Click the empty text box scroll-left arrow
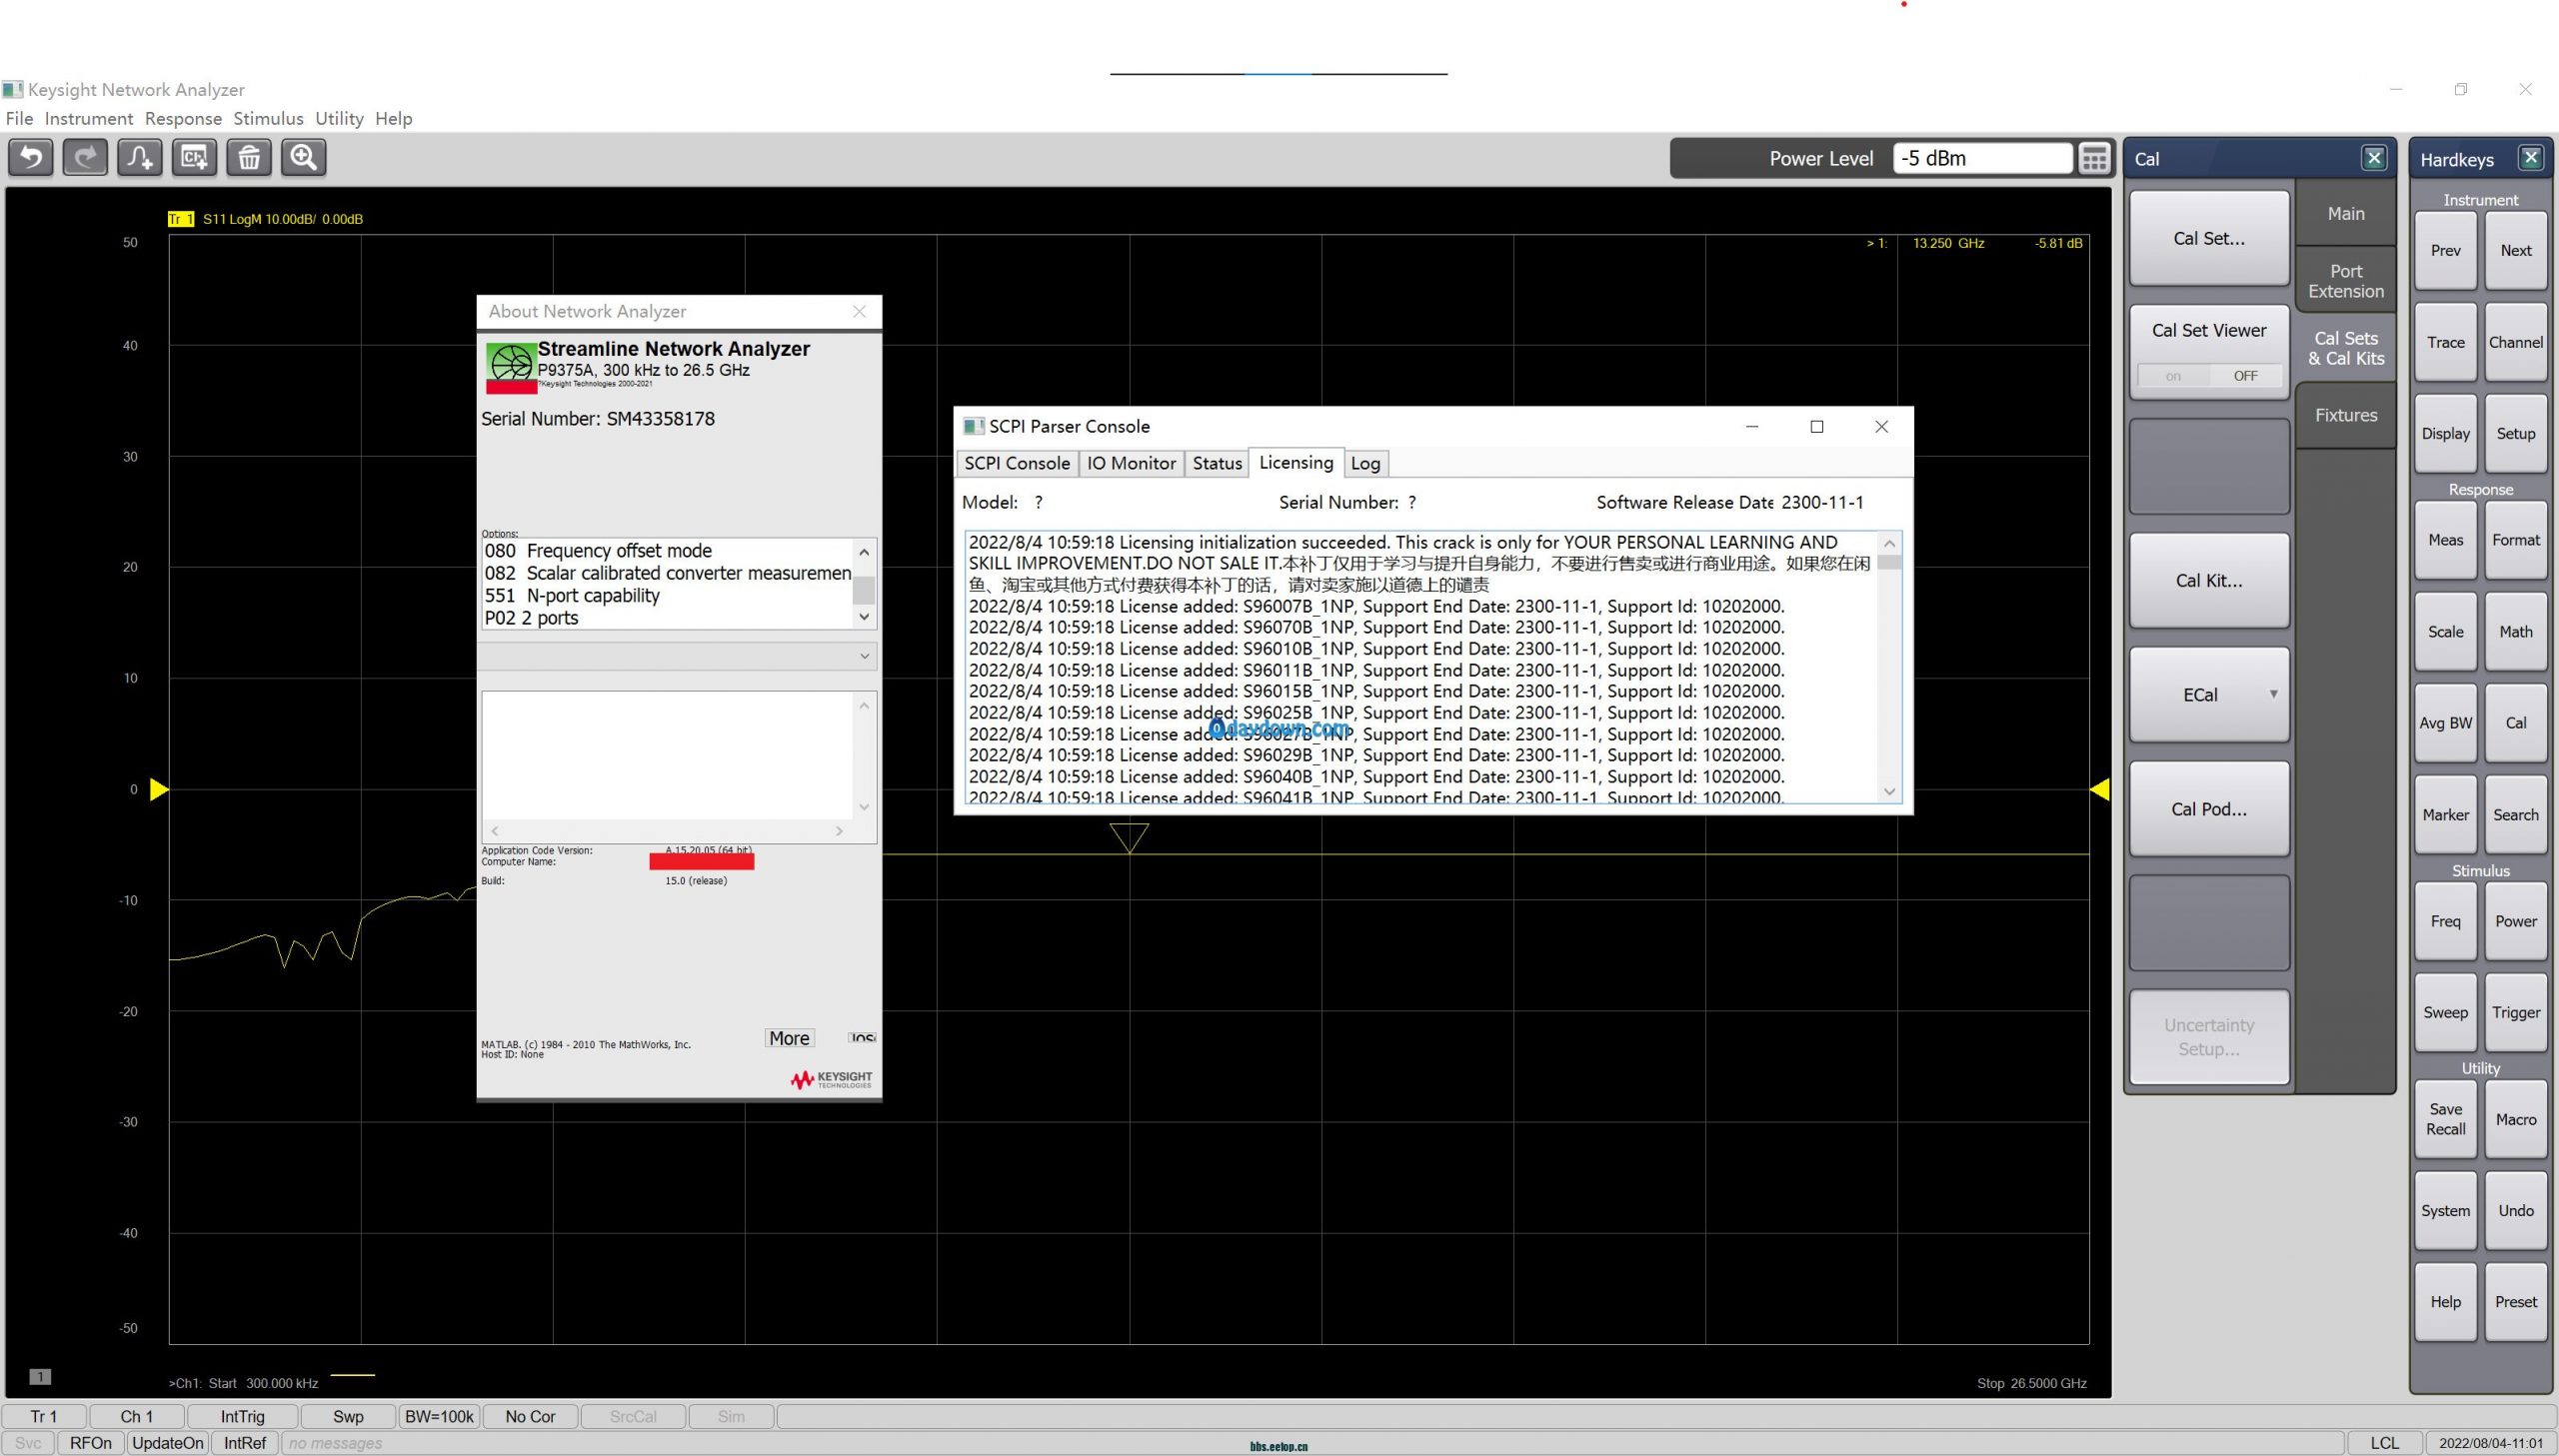This screenshot has width=2559, height=1456. point(494,831)
